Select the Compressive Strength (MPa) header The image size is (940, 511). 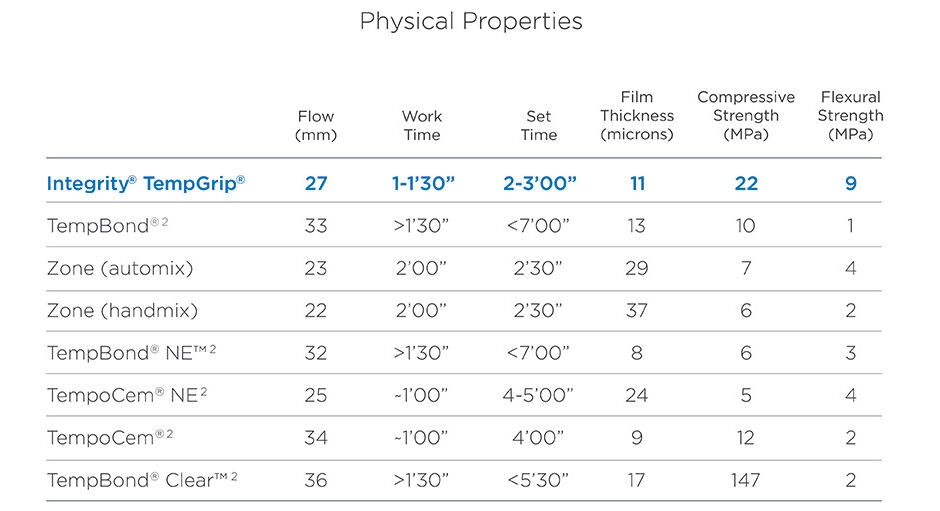[x=746, y=116]
